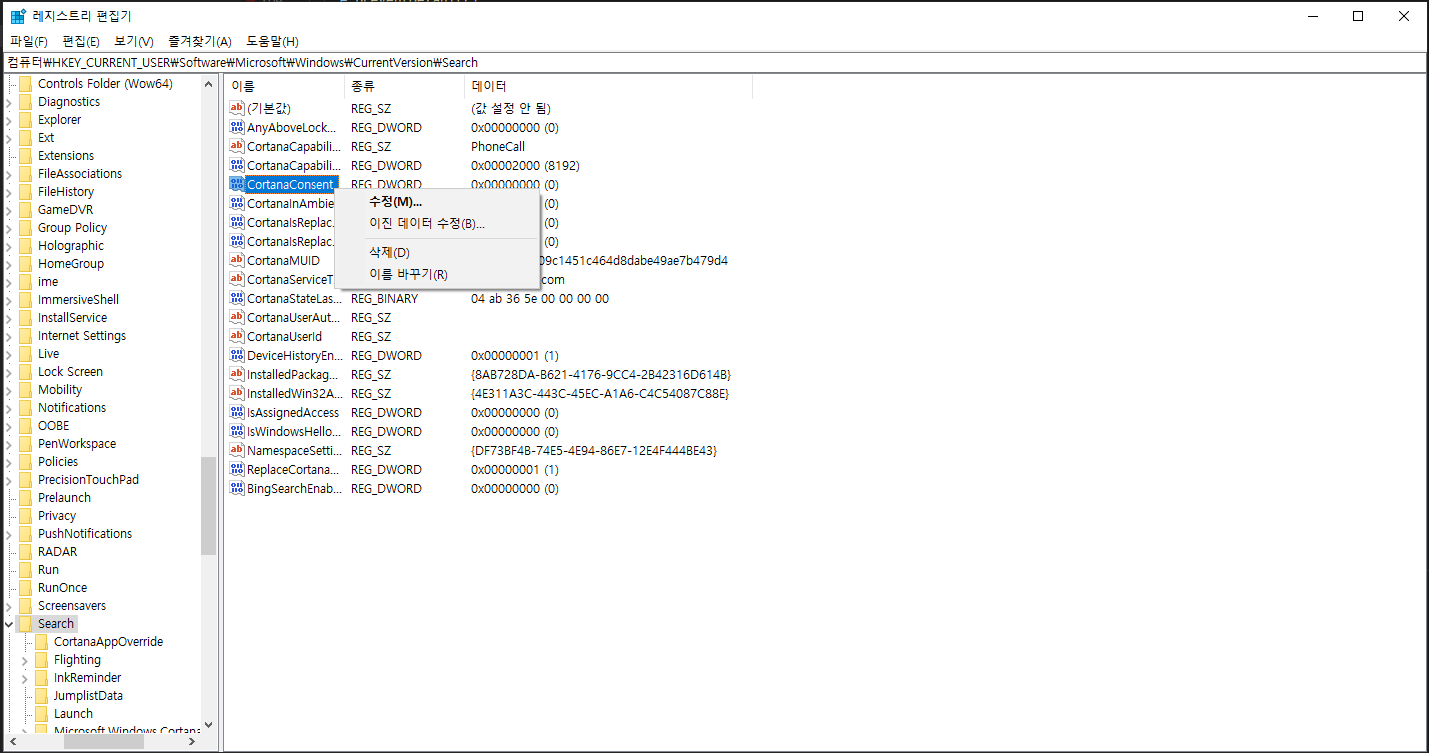Click the Policies folder icon in tree
The image size is (1429, 753).
pyautogui.click(x=26, y=462)
